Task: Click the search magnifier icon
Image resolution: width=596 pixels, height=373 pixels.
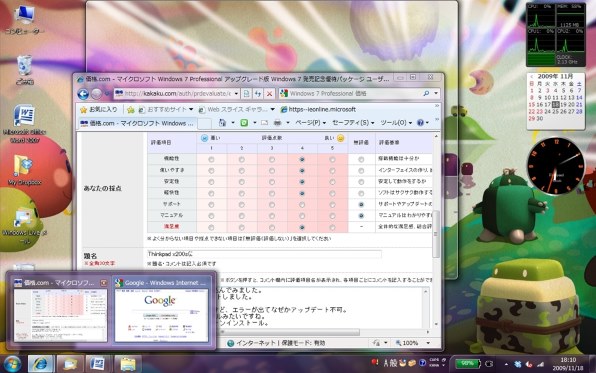Action: [426, 93]
